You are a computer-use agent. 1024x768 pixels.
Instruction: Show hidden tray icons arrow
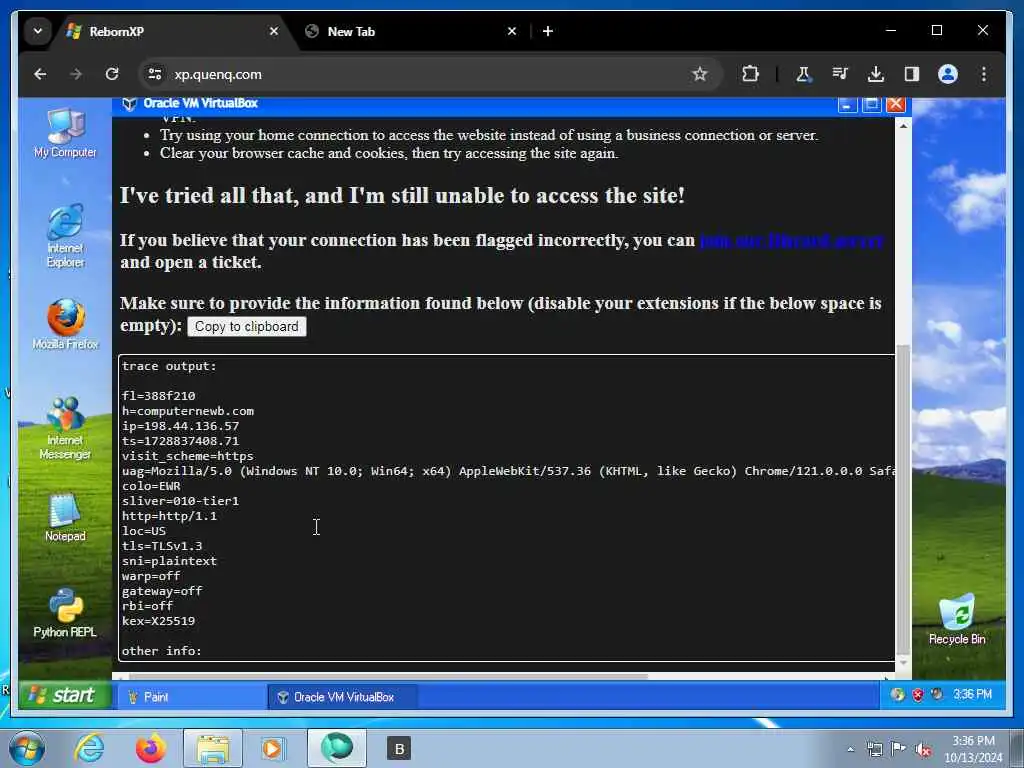point(850,749)
